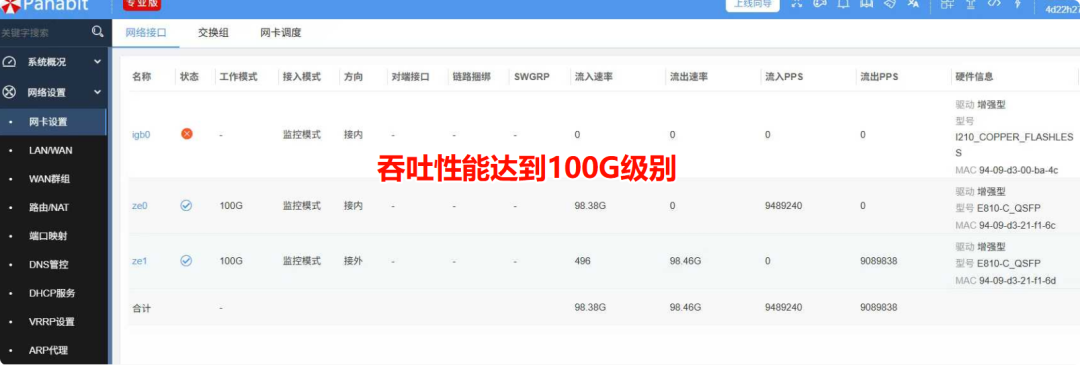Open the ze0 interface link

140,206
